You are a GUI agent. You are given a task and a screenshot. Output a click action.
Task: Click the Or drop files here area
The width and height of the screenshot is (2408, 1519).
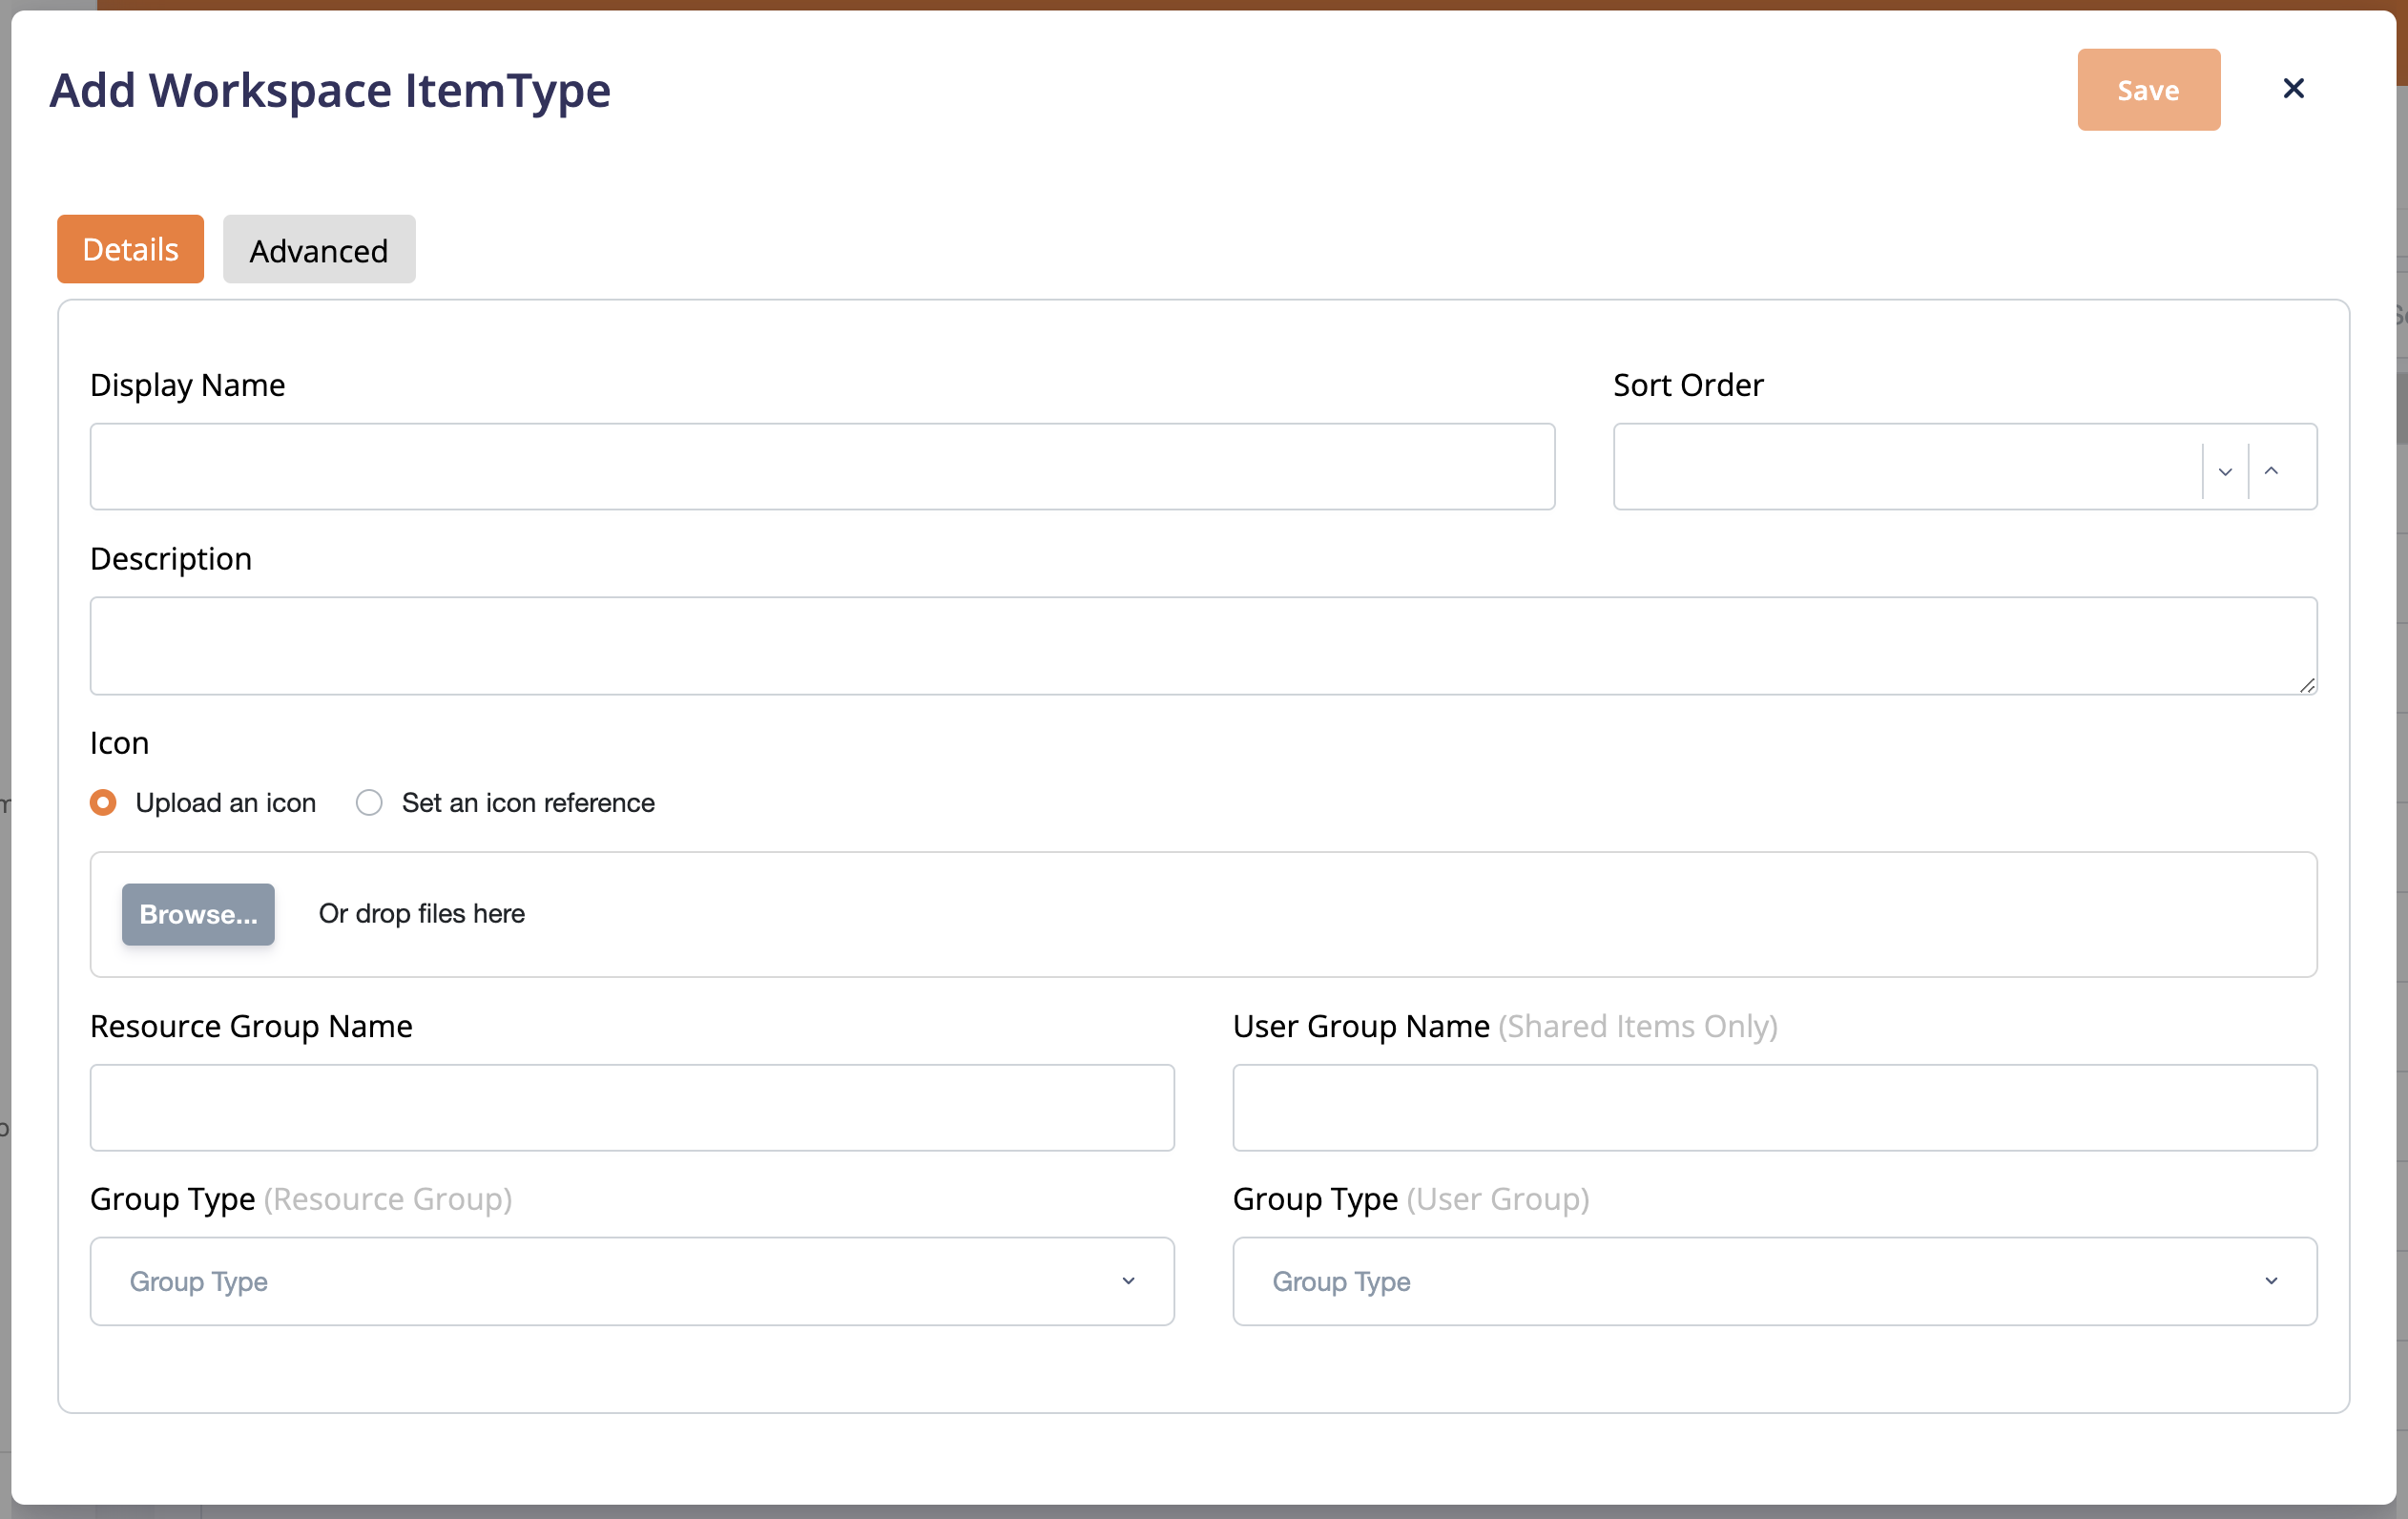coord(421,914)
